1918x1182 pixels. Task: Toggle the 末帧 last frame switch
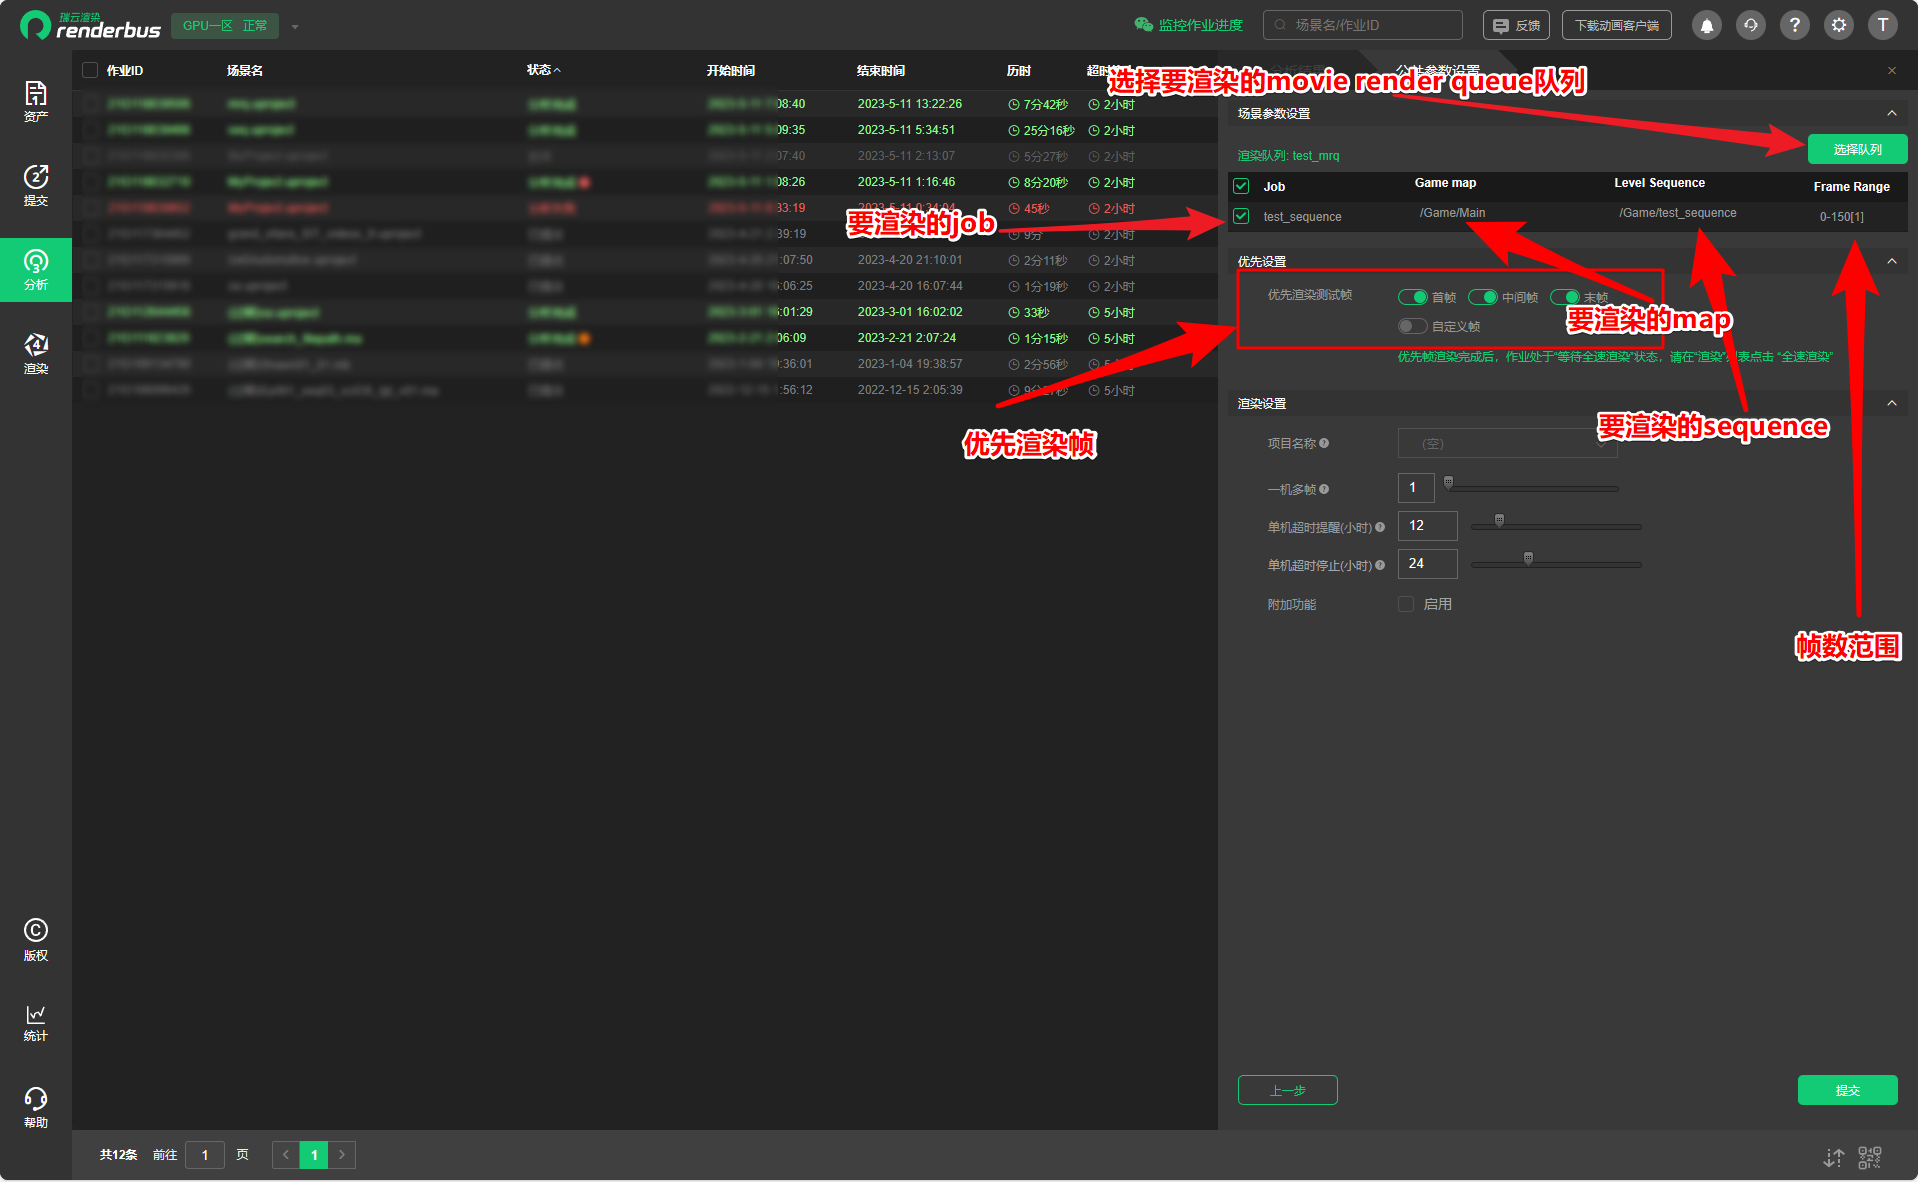(1564, 297)
